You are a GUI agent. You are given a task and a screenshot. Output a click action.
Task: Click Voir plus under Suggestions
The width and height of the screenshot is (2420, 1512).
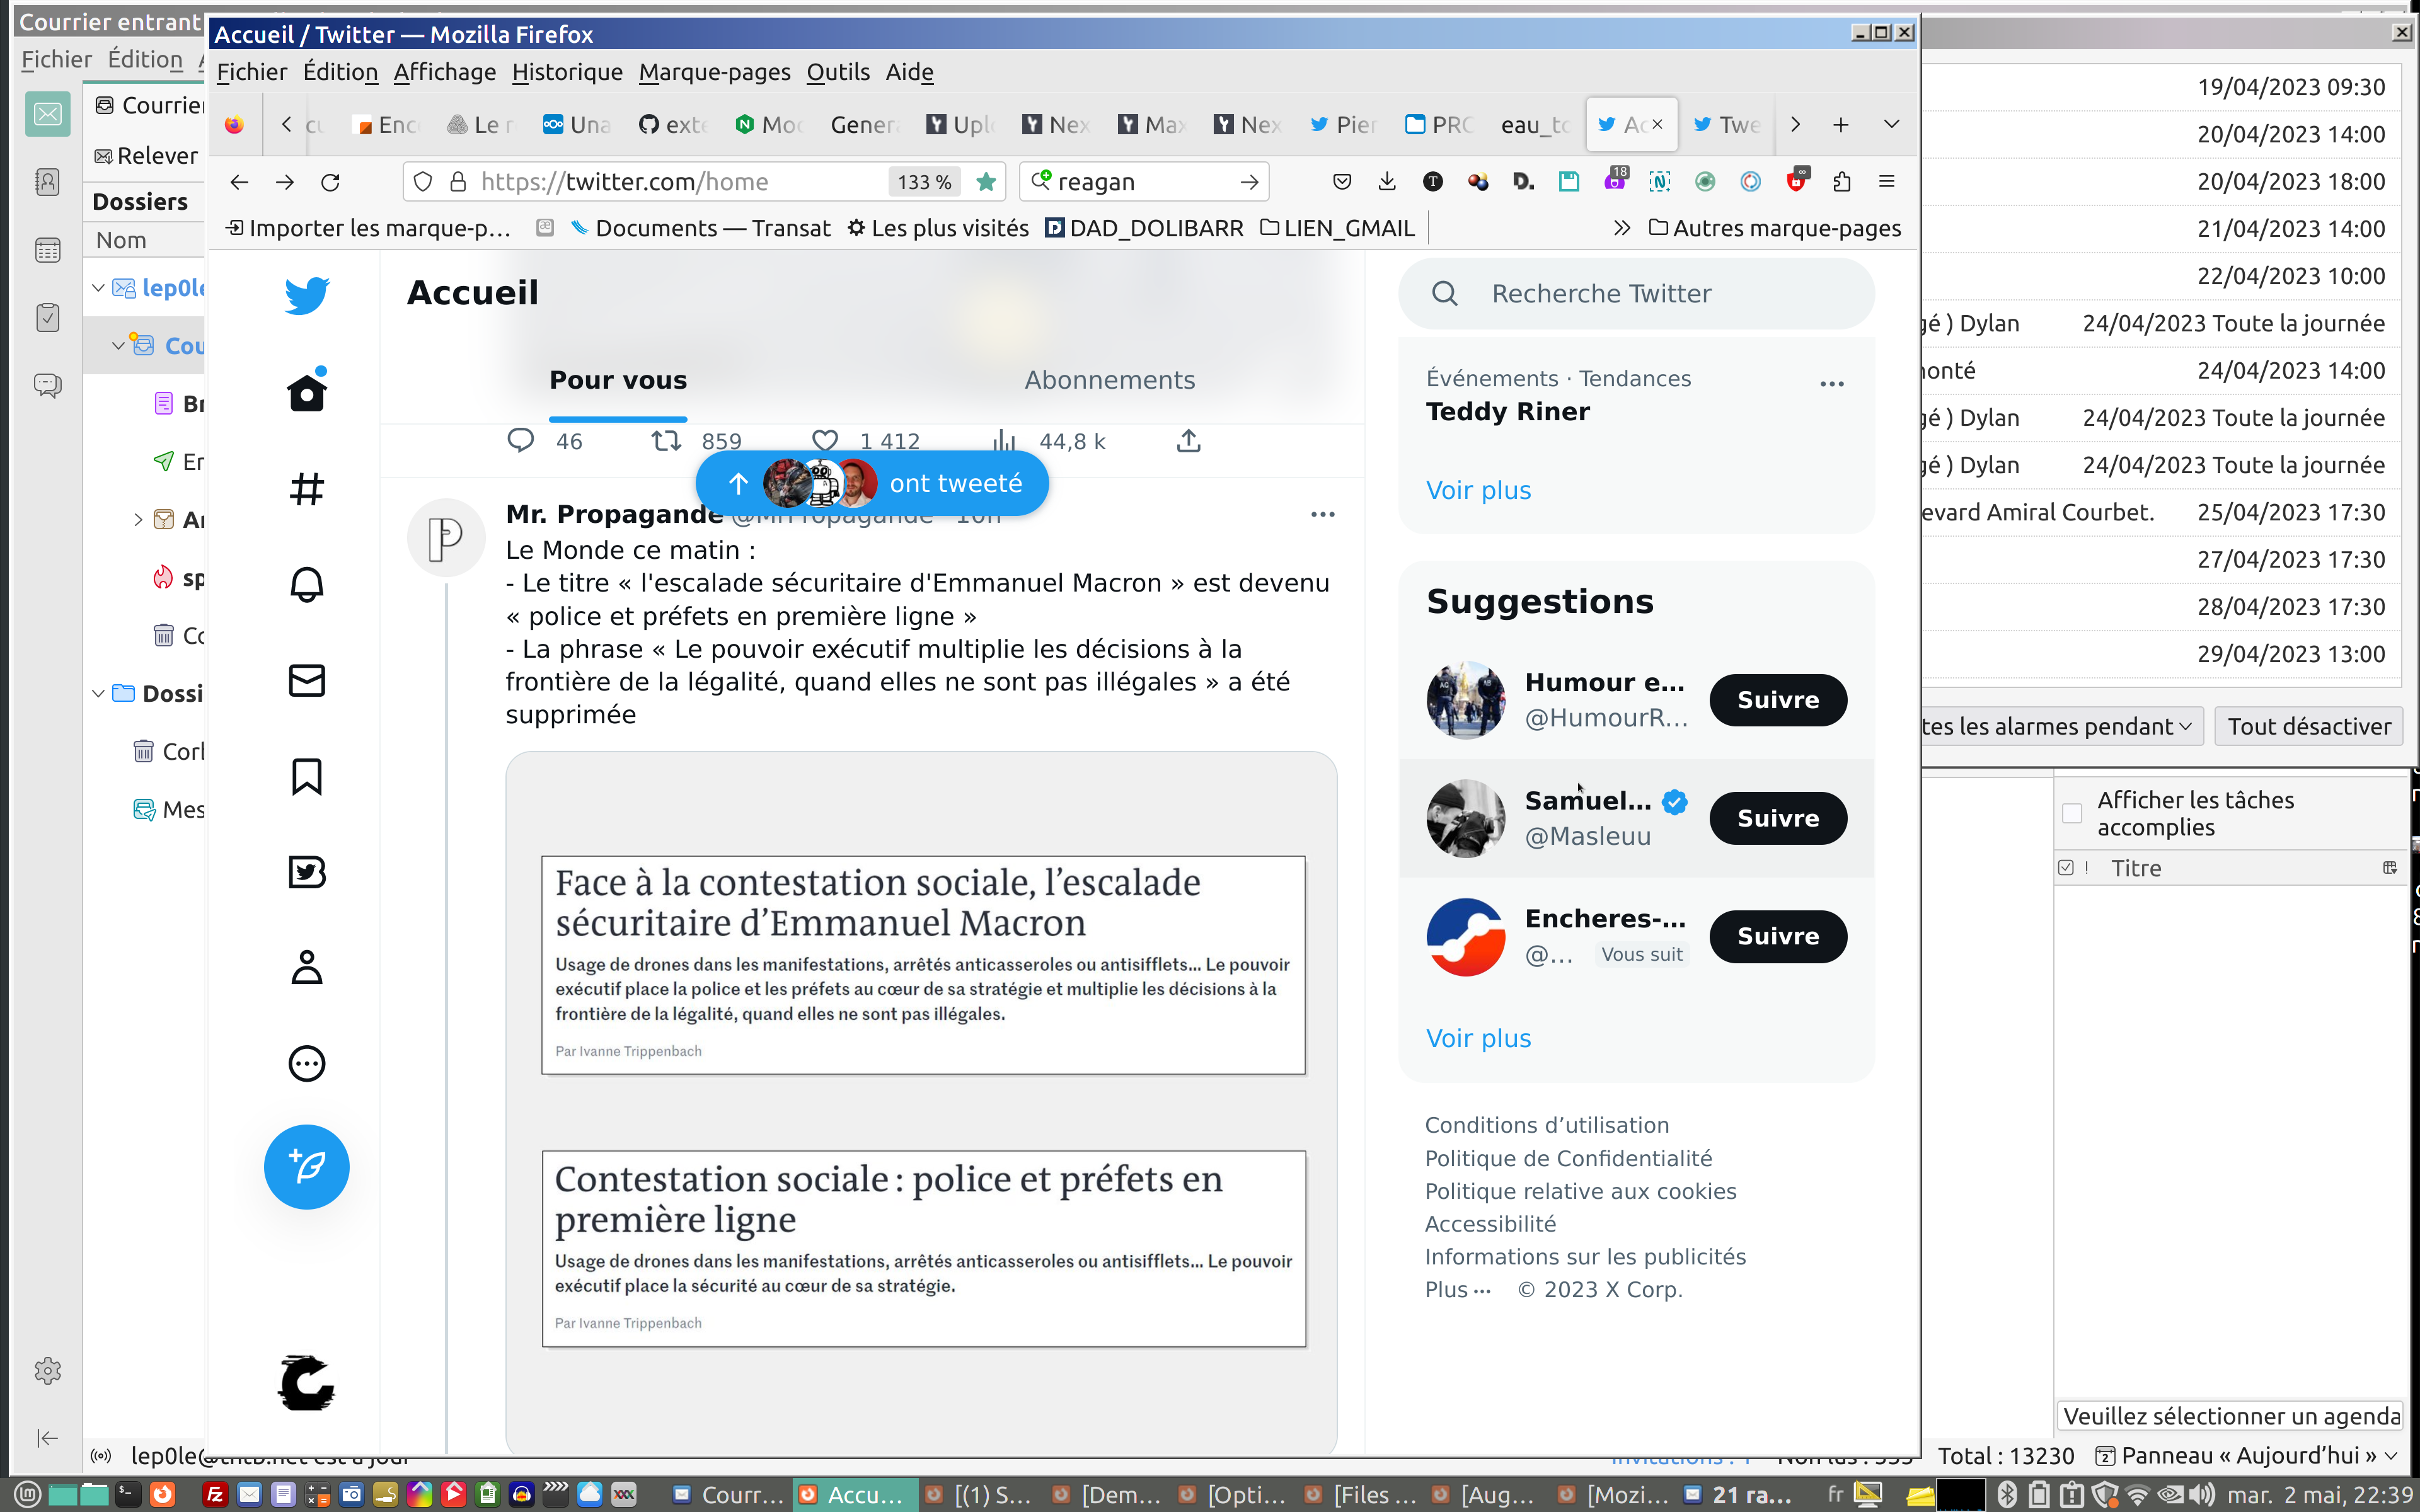pos(1478,1038)
